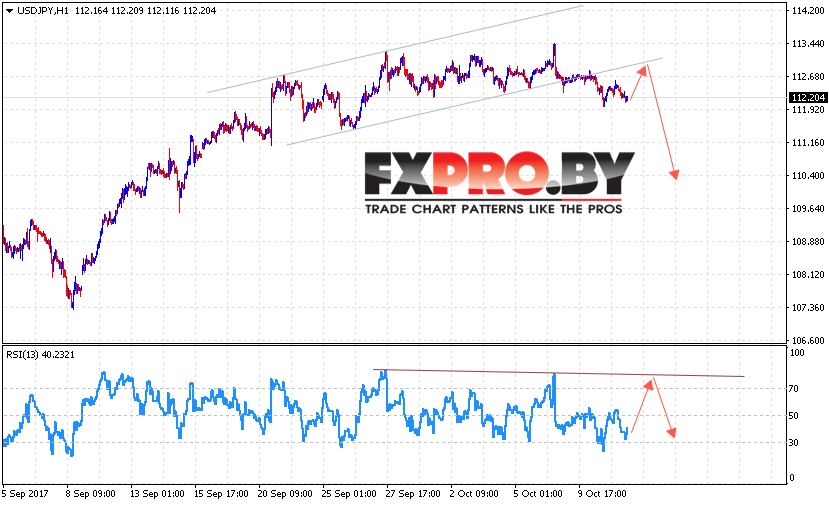Click the RSI scale level 0

point(791,478)
